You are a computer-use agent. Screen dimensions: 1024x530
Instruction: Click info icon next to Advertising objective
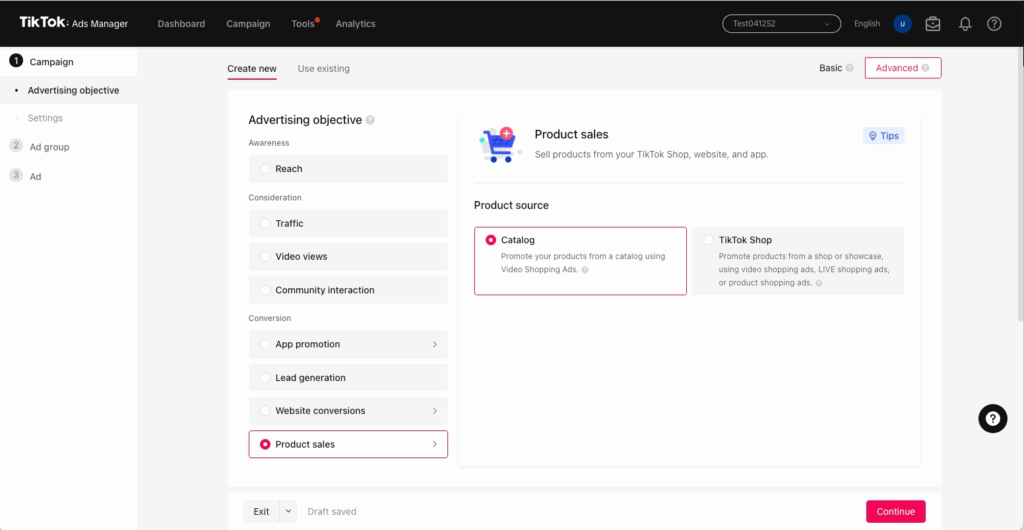tap(370, 120)
